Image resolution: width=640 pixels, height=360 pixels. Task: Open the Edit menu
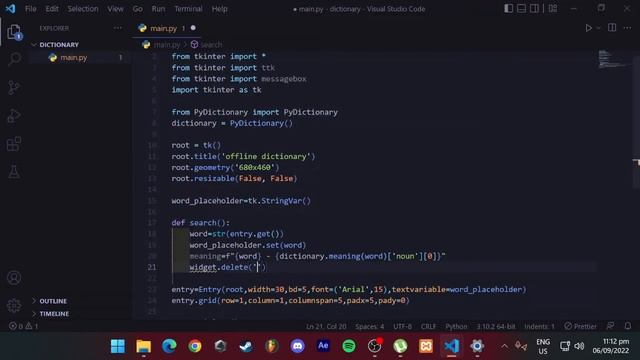52,9
